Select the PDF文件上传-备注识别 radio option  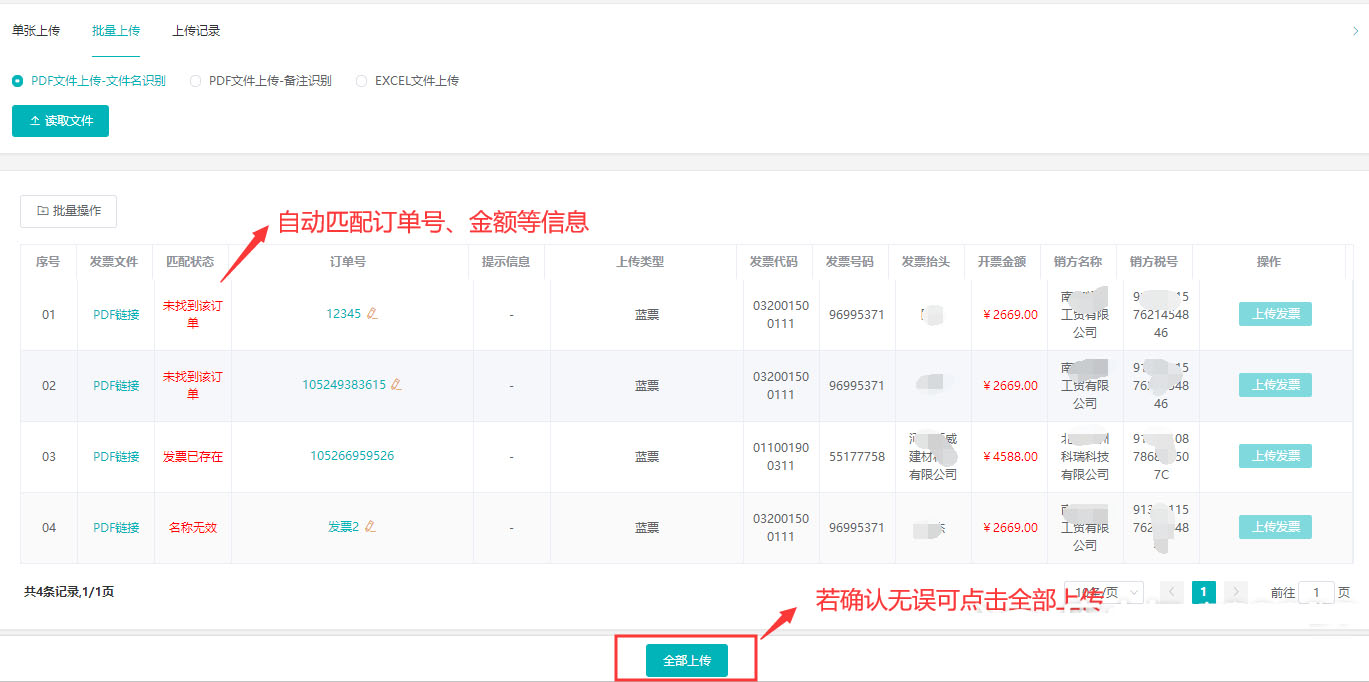(195, 81)
